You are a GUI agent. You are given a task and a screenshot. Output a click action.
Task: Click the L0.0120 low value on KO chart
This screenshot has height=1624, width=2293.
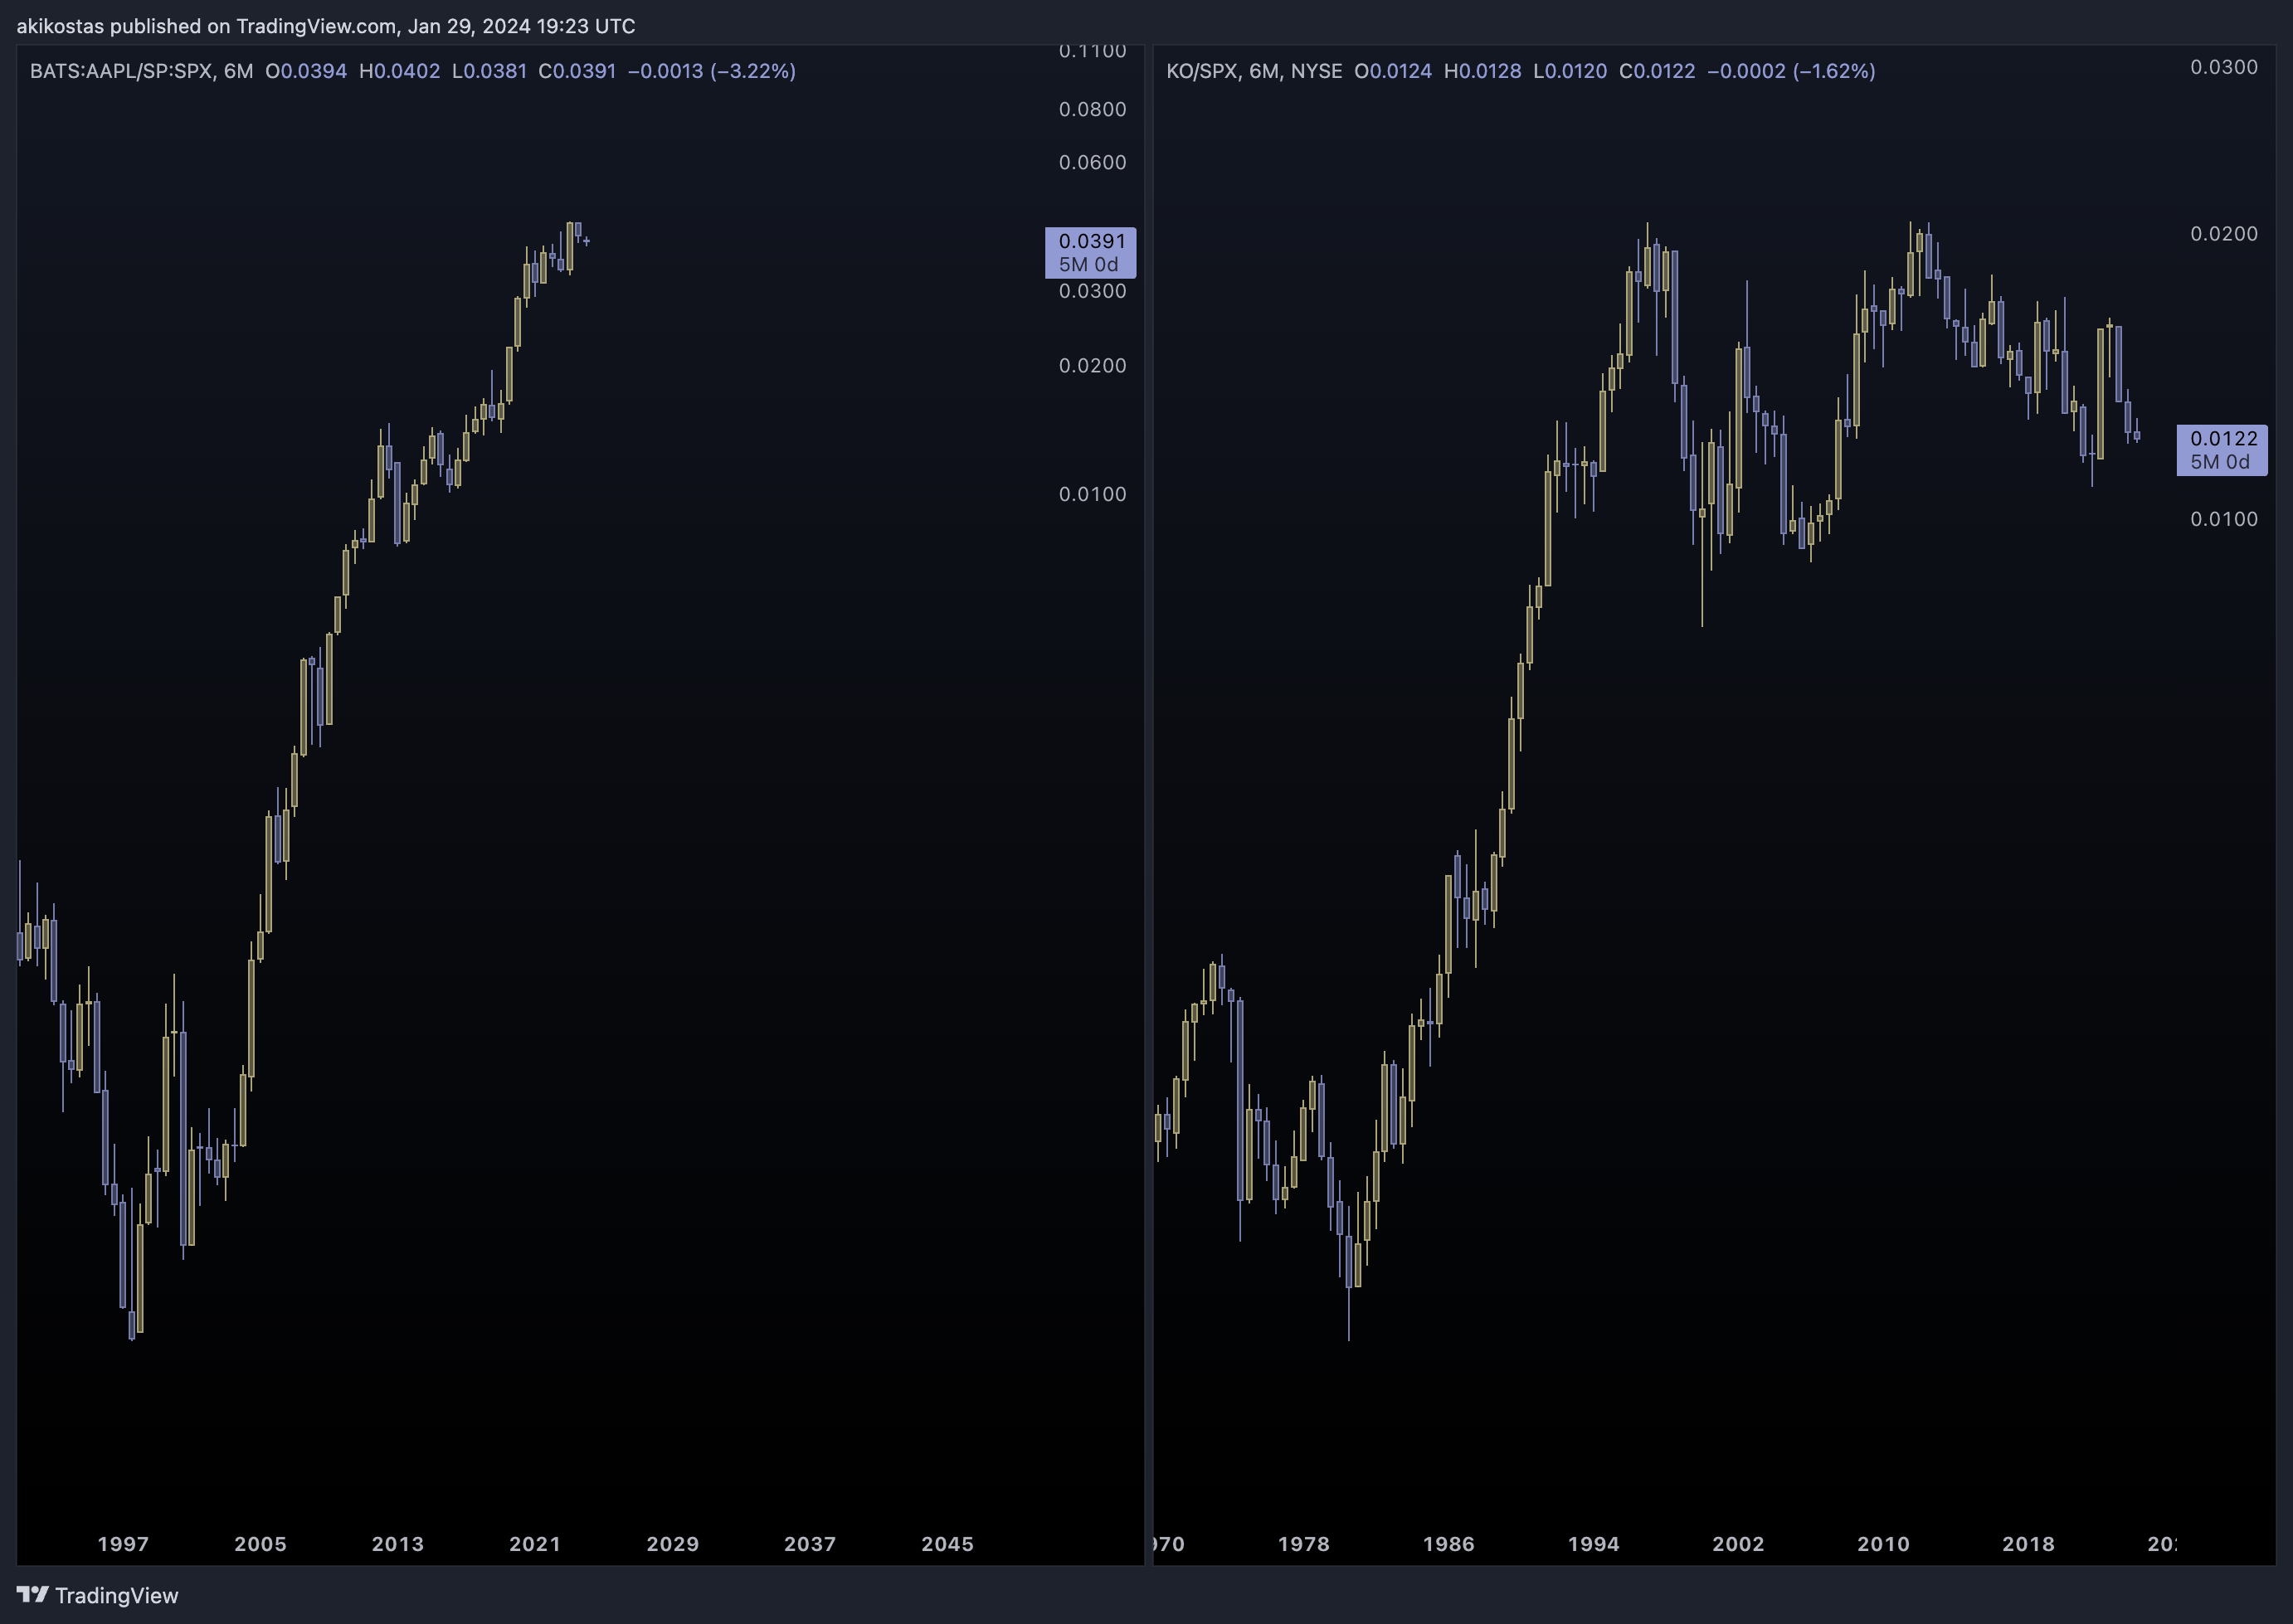pyautogui.click(x=1570, y=71)
